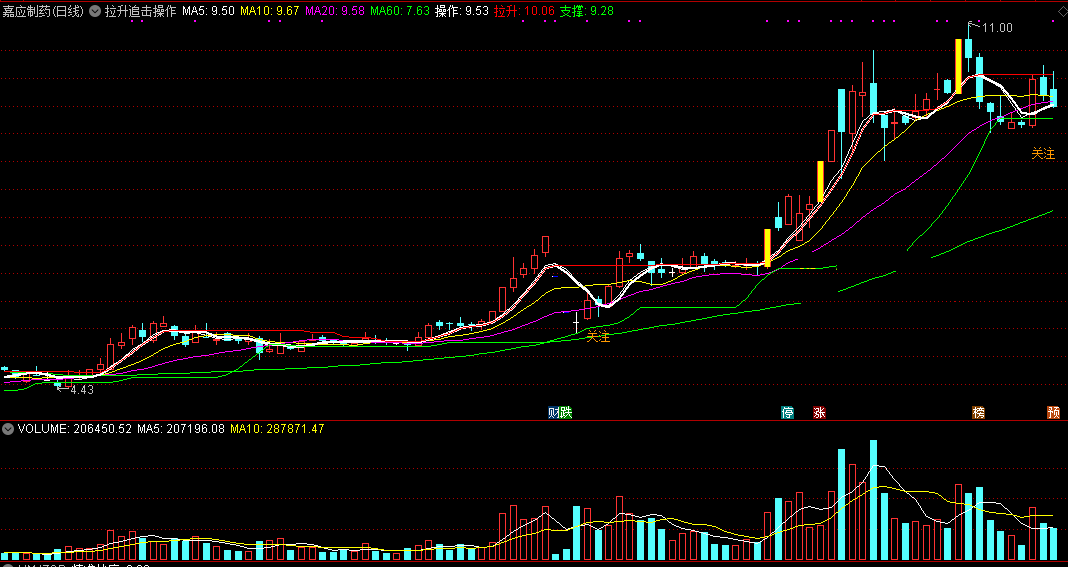The image size is (1068, 567).
Task: Click the yellow MA10: 287871.47 volume reading
Action: coord(277,429)
